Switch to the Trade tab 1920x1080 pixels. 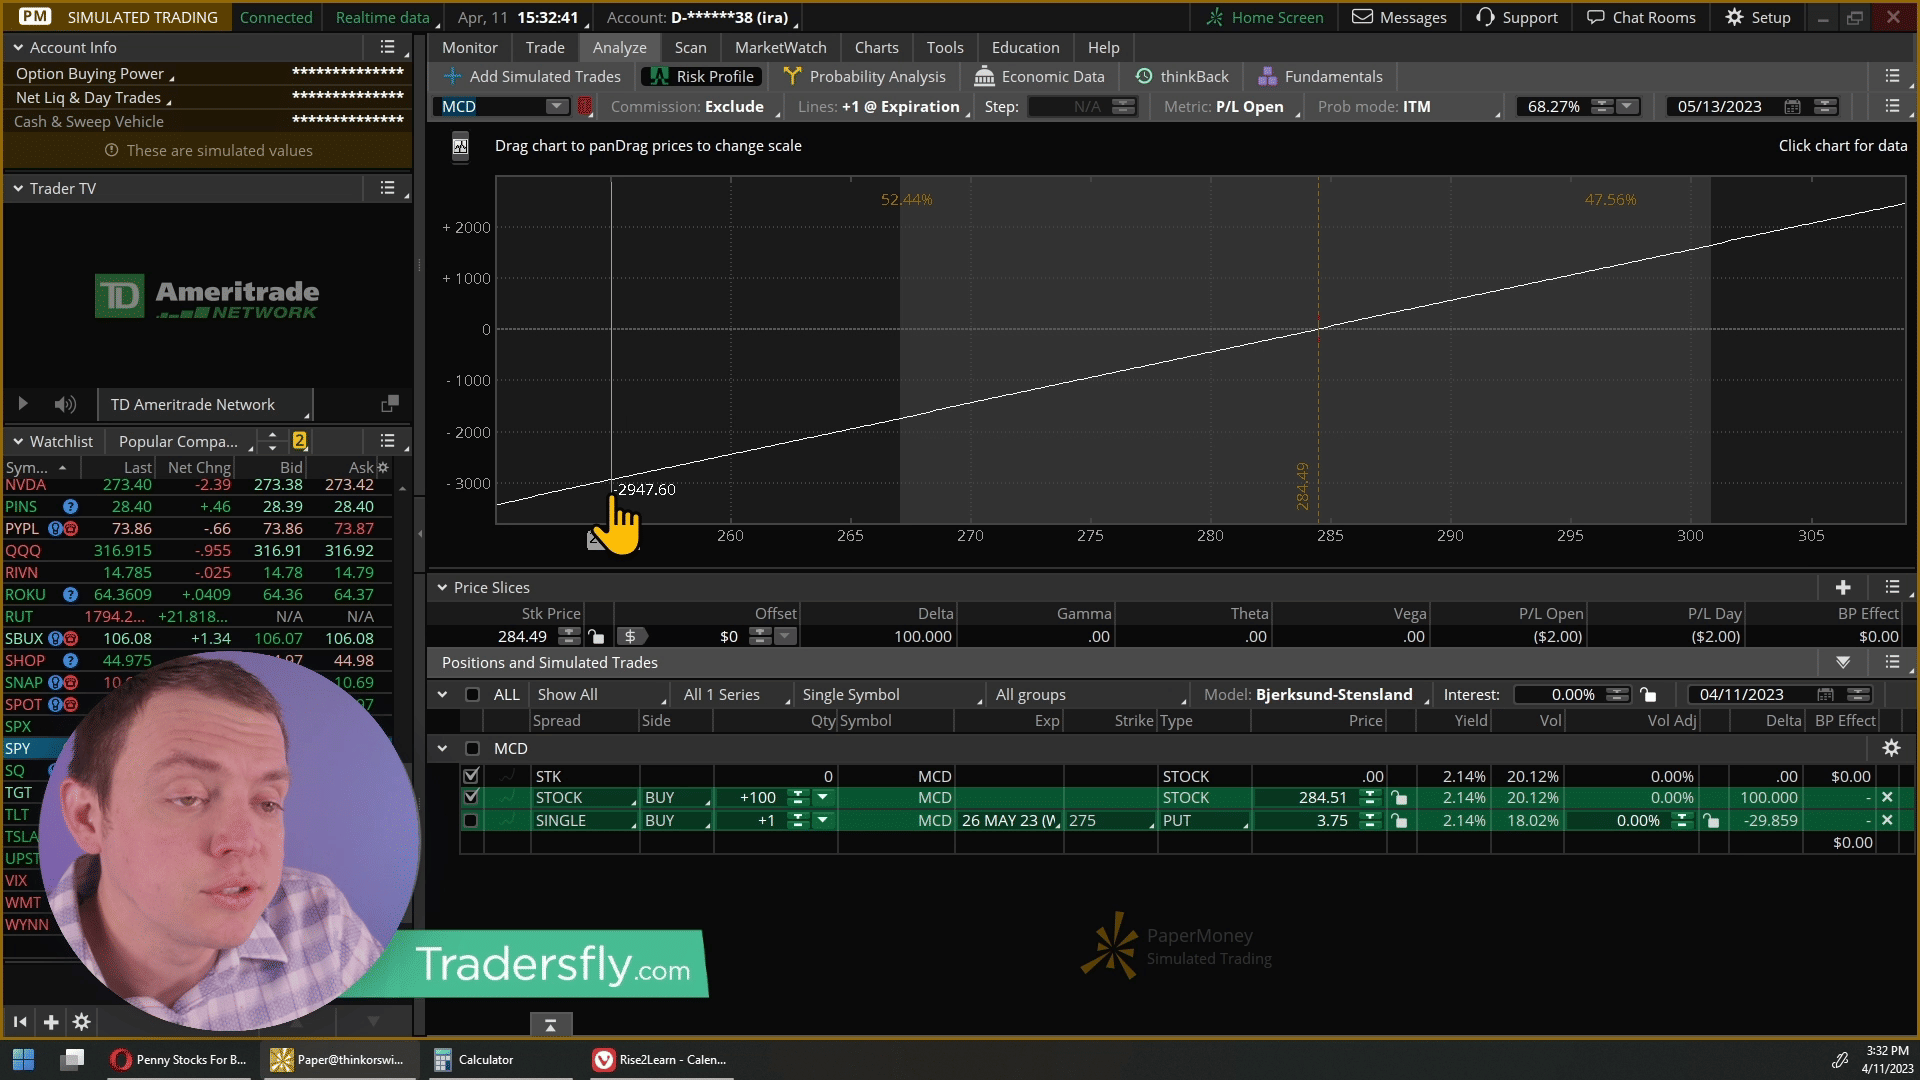click(x=545, y=47)
